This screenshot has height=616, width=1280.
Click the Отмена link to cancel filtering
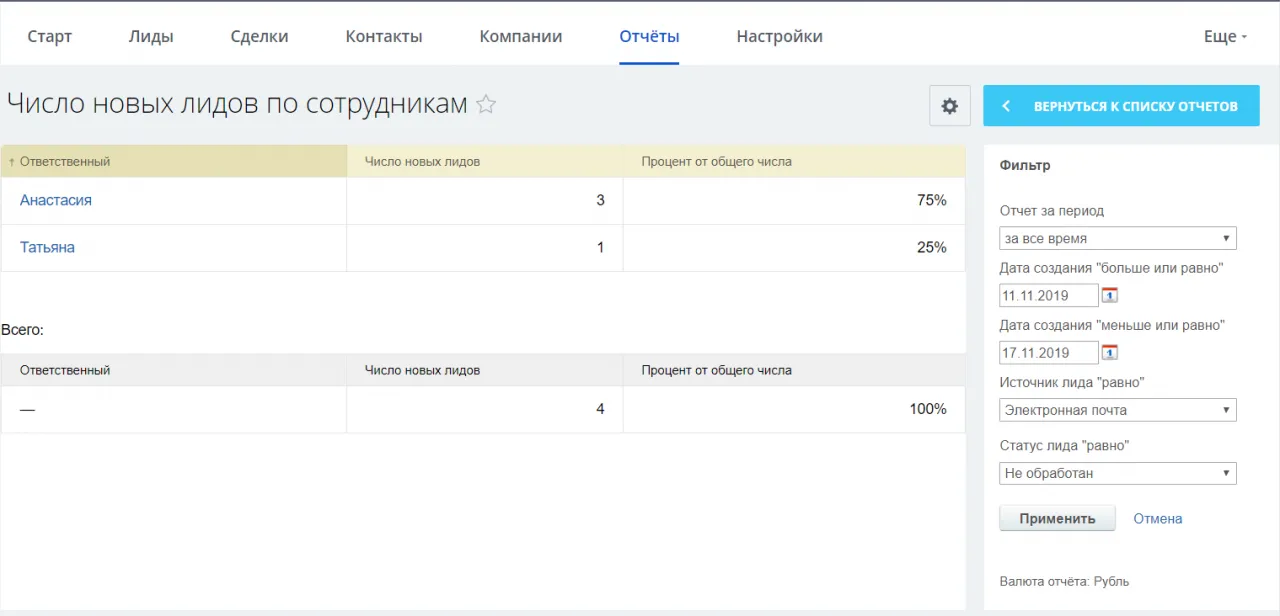point(1157,518)
